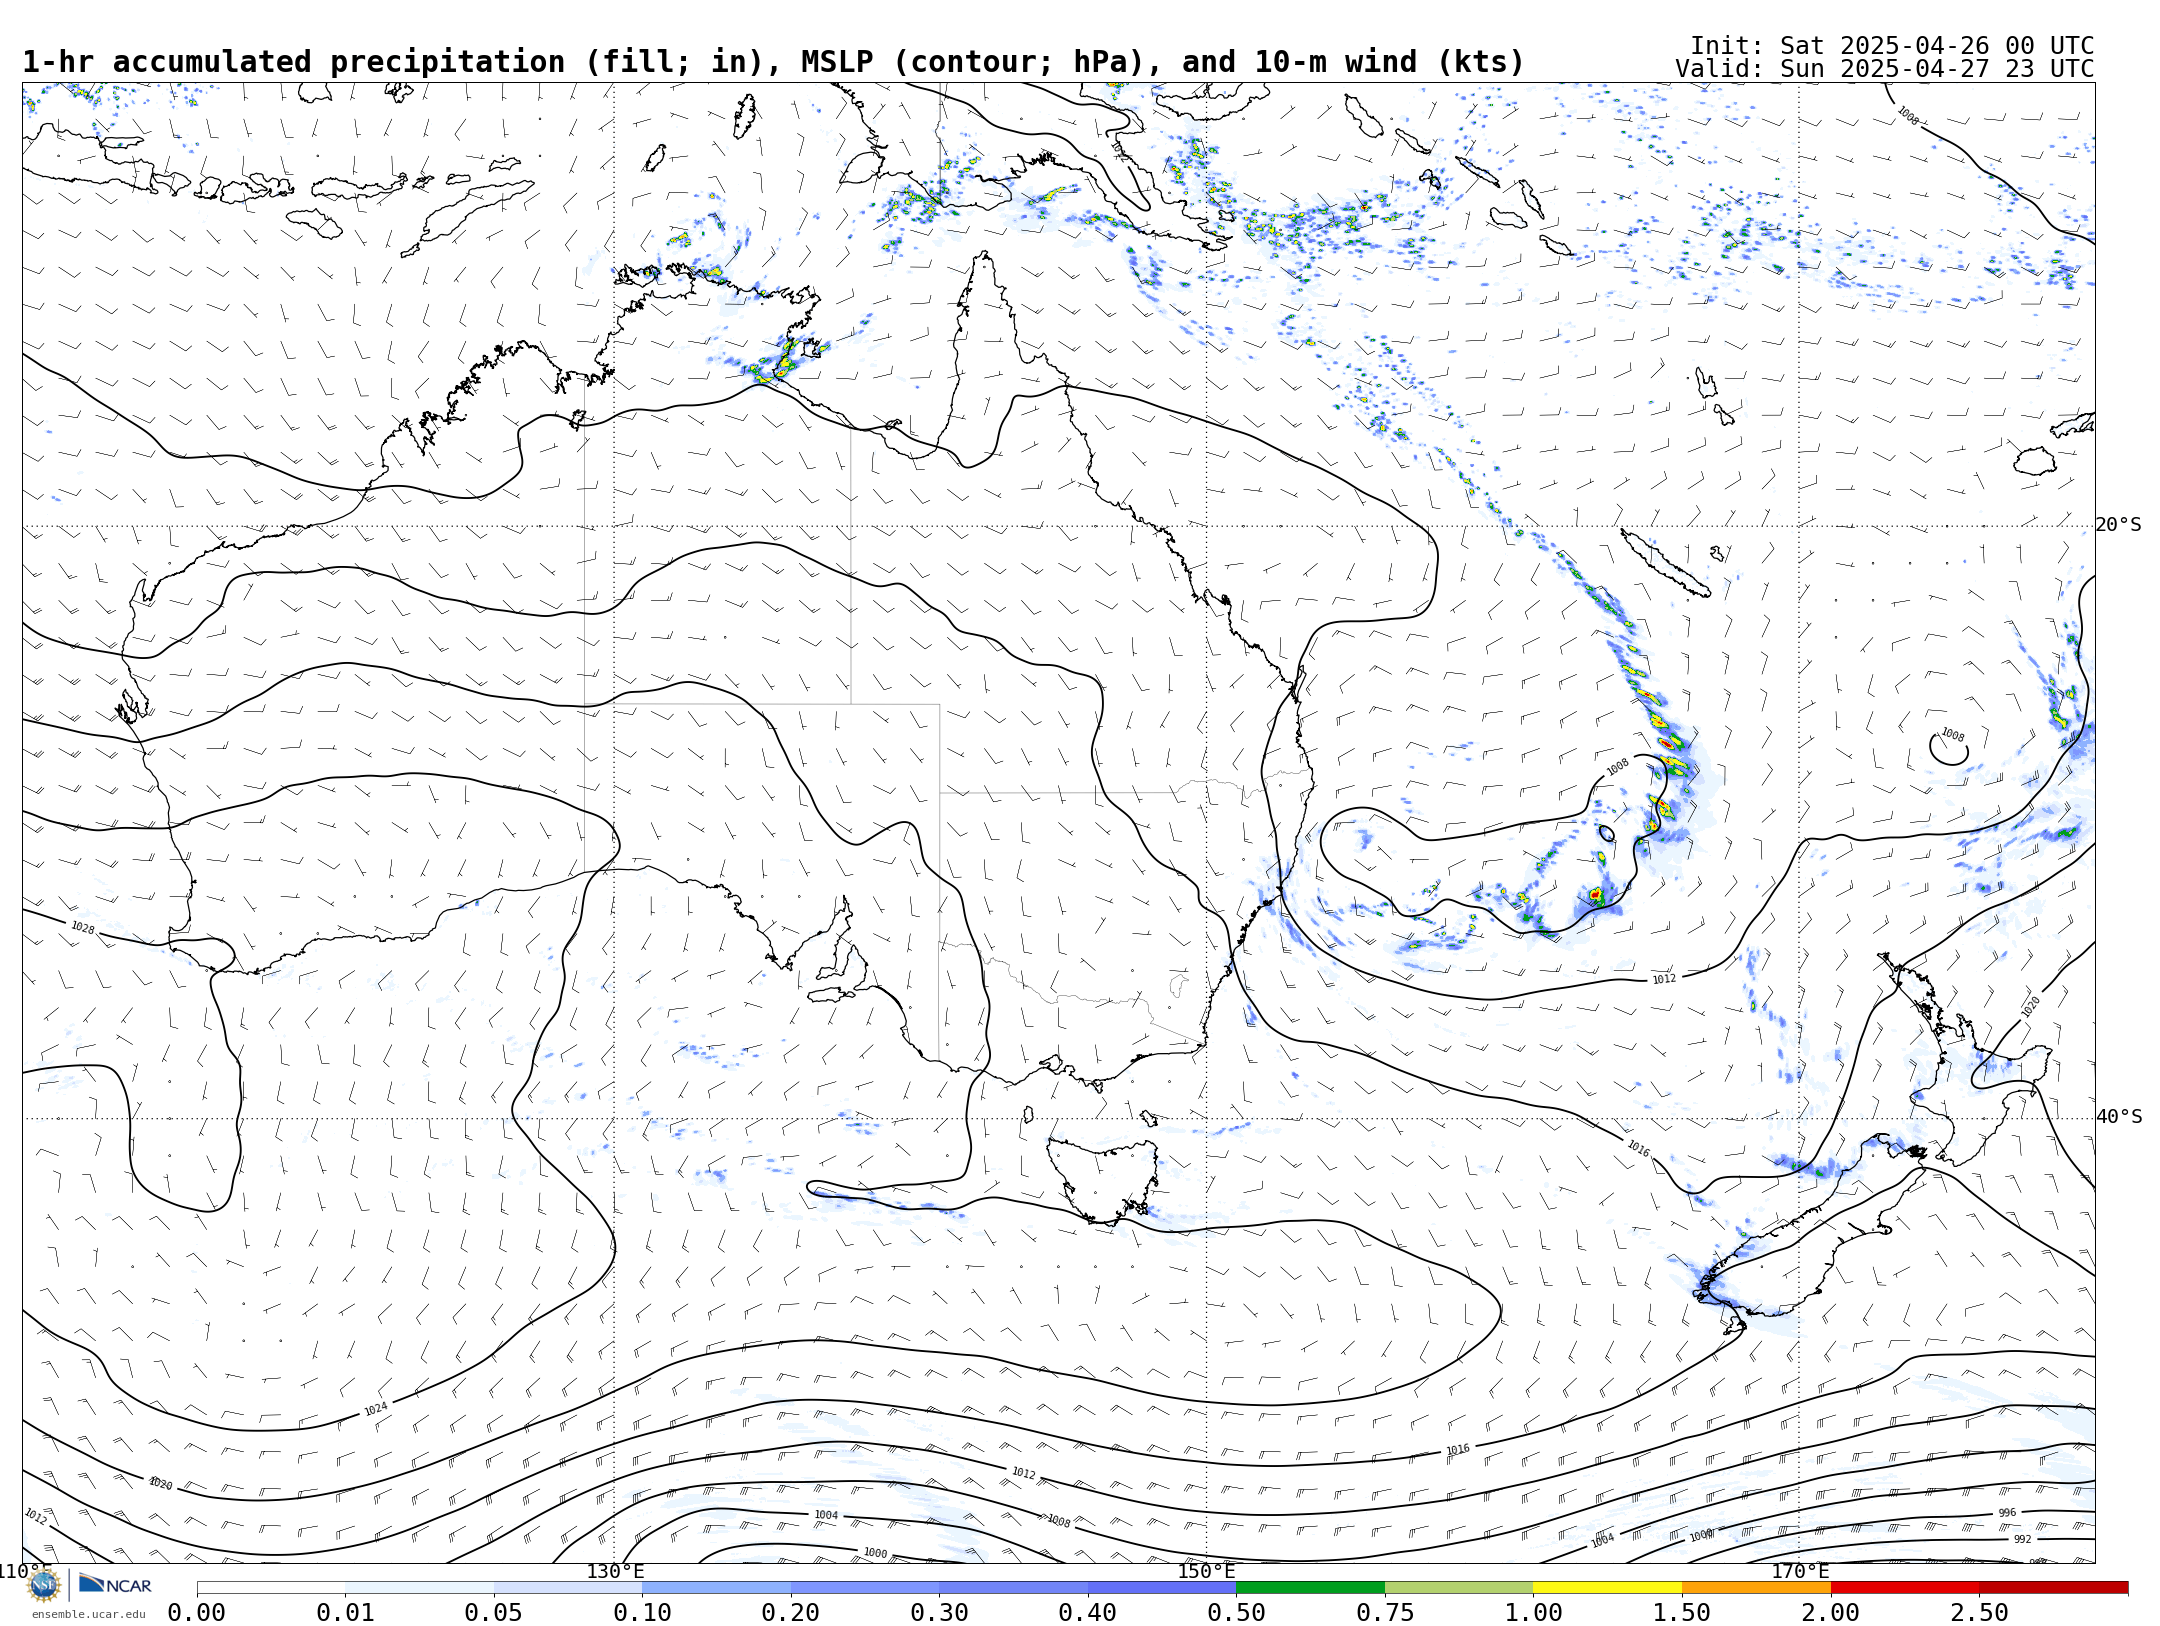Click the 150°E longitude label
The height and width of the screenshot is (1626, 2160).
click(x=1206, y=1572)
